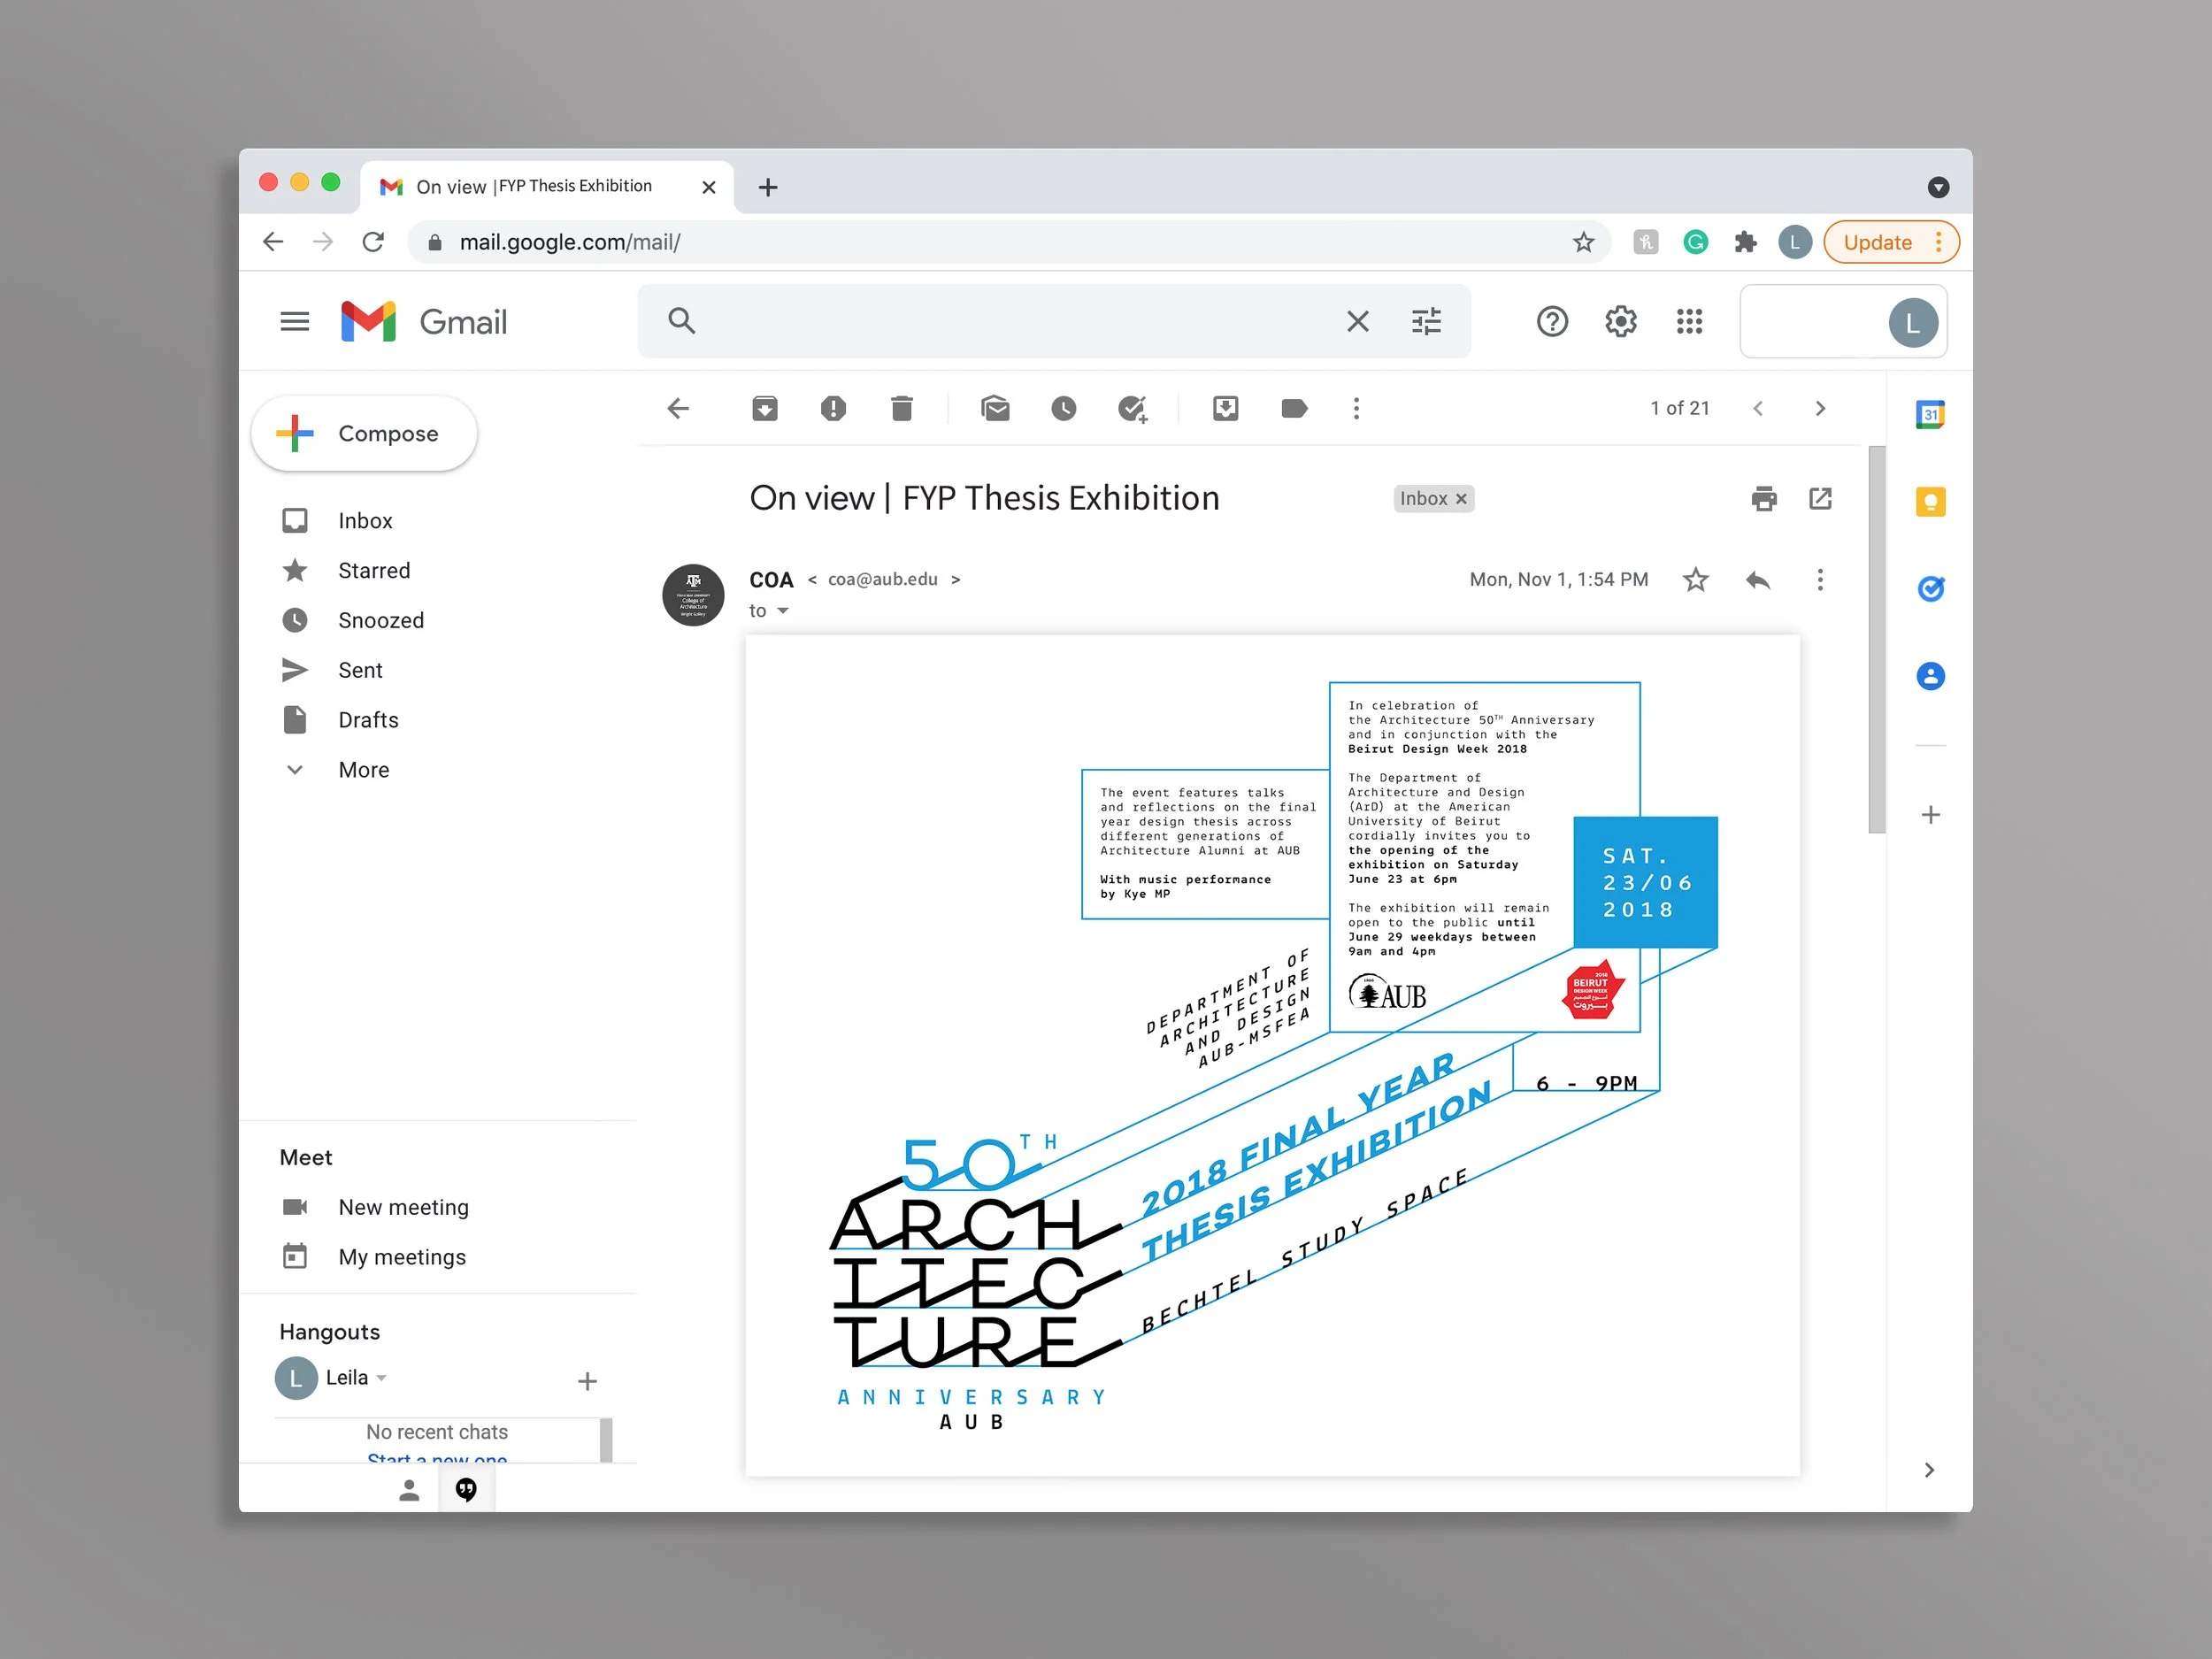Screen dimensions: 2212x1659
Task: Open the Chrome tab search dropdown
Action: (1938, 187)
